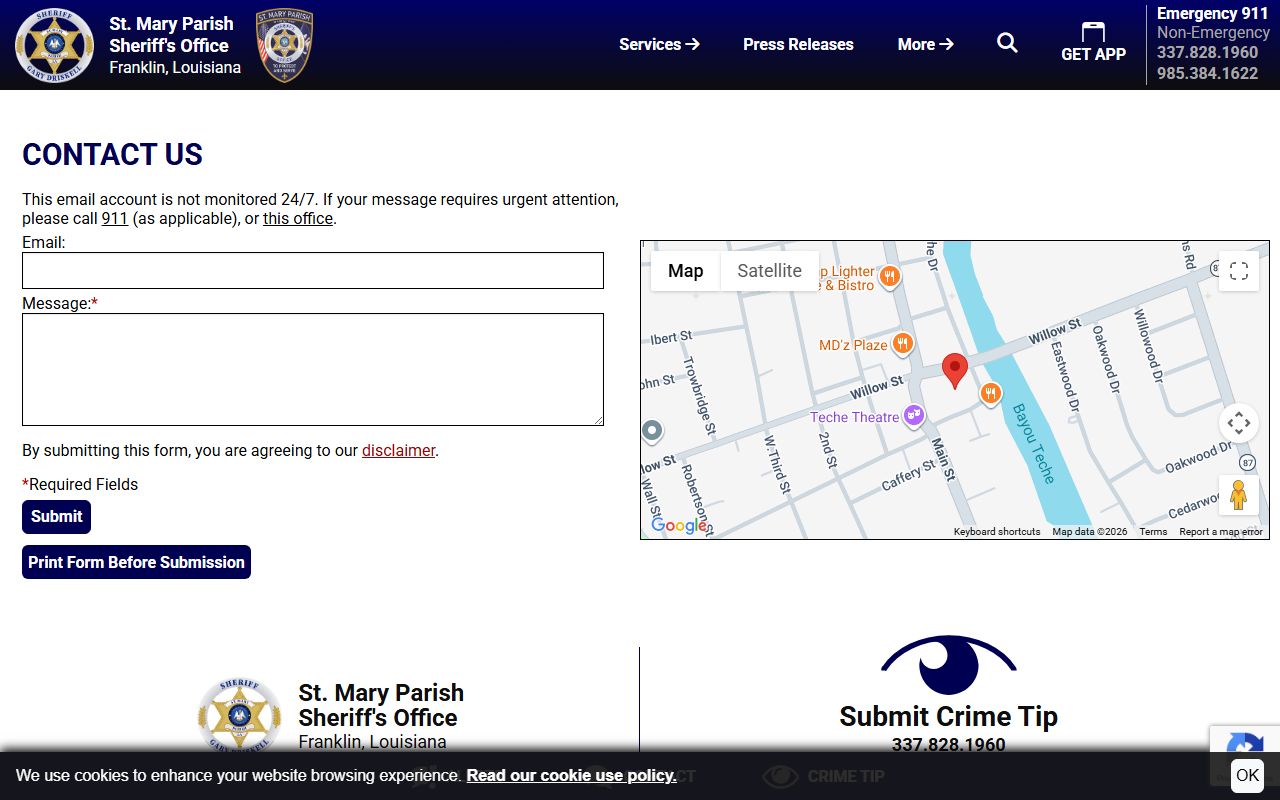Switch to the Satellite view tab
The width and height of the screenshot is (1280, 800).
pos(769,271)
